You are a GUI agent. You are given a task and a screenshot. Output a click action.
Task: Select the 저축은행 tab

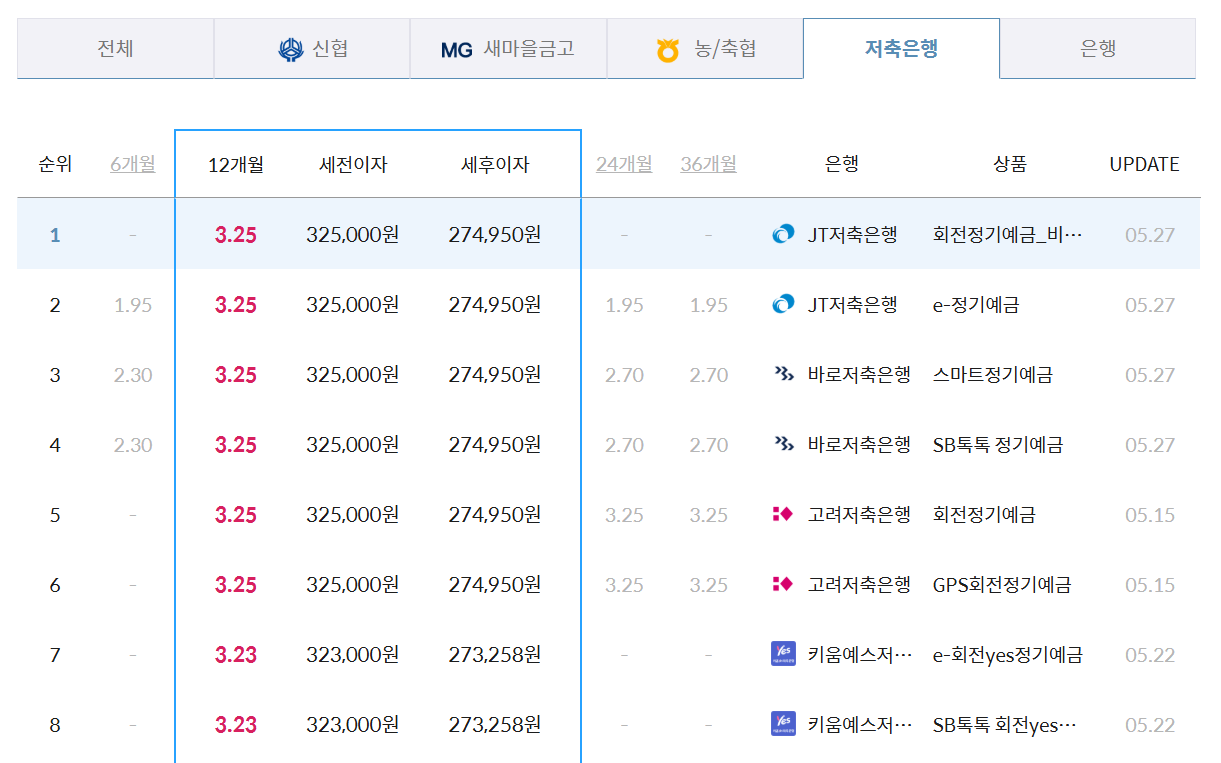click(x=901, y=48)
